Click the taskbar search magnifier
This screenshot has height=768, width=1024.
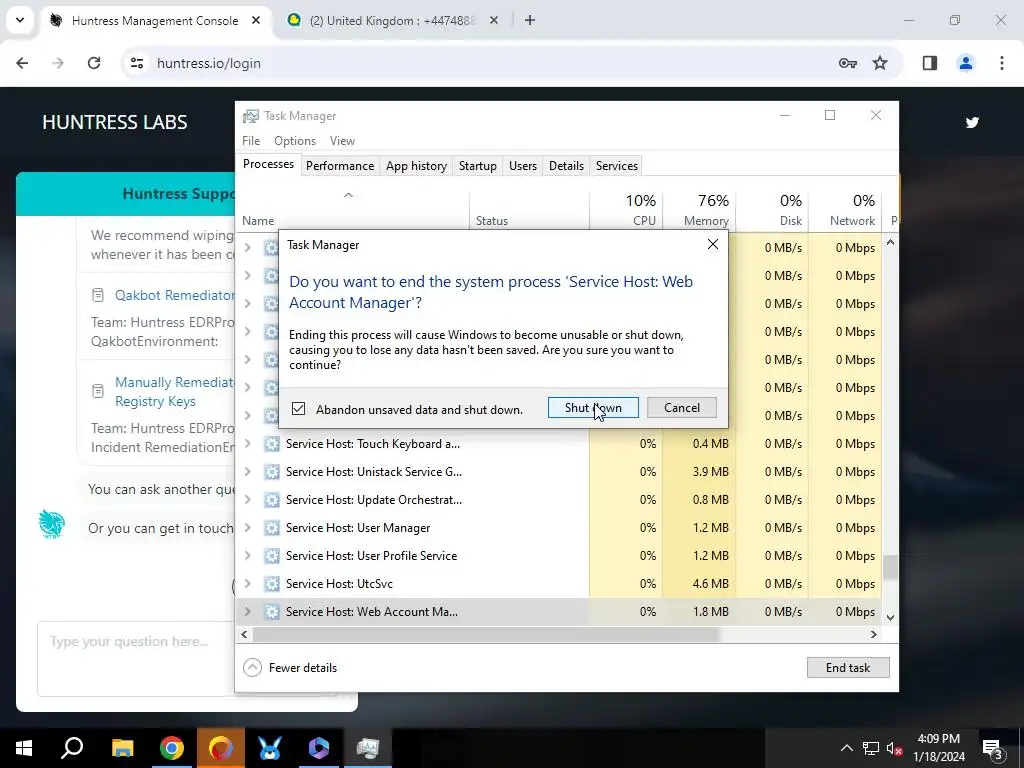72,748
